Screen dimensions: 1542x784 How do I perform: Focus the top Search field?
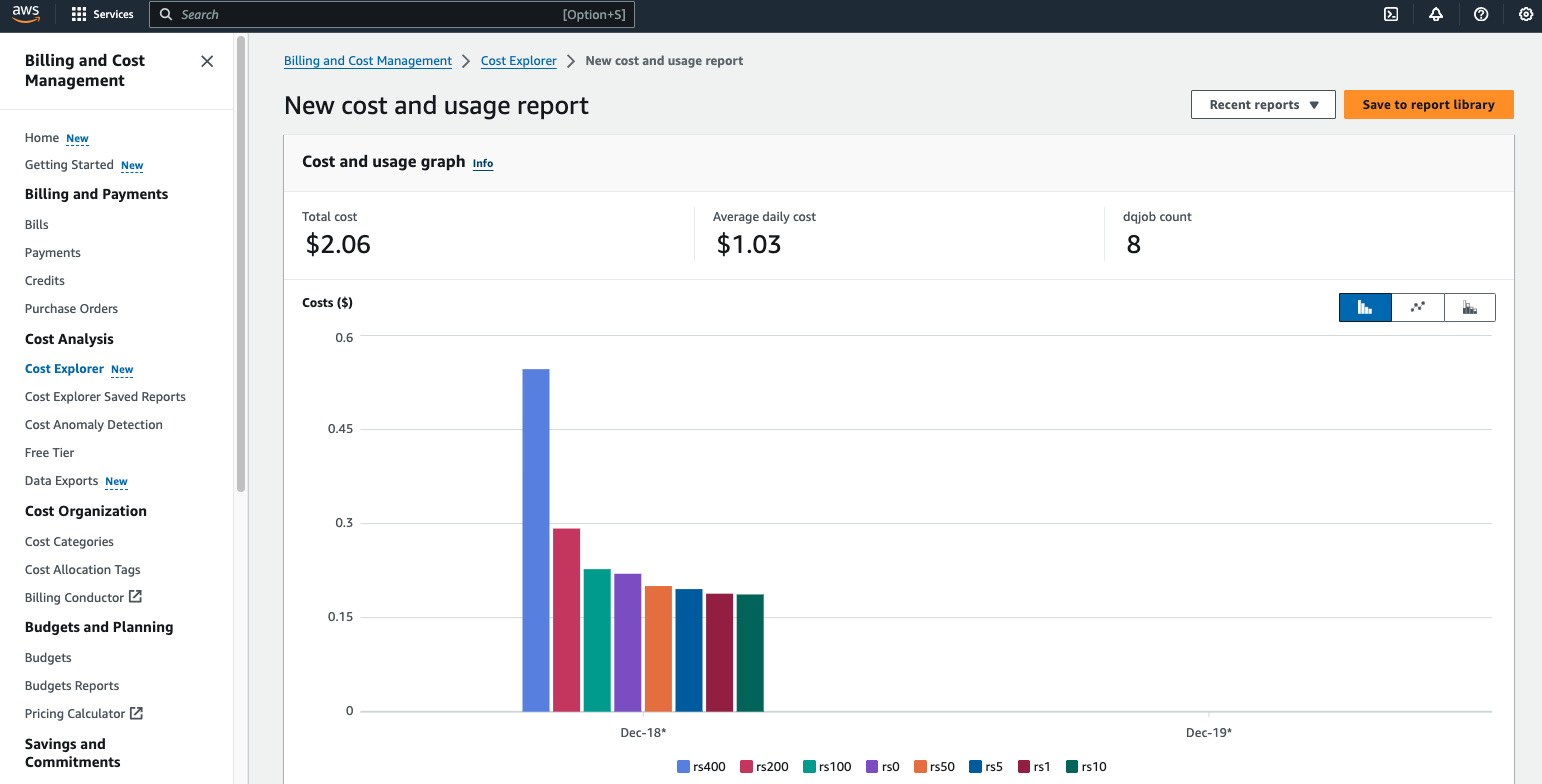(392, 15)
